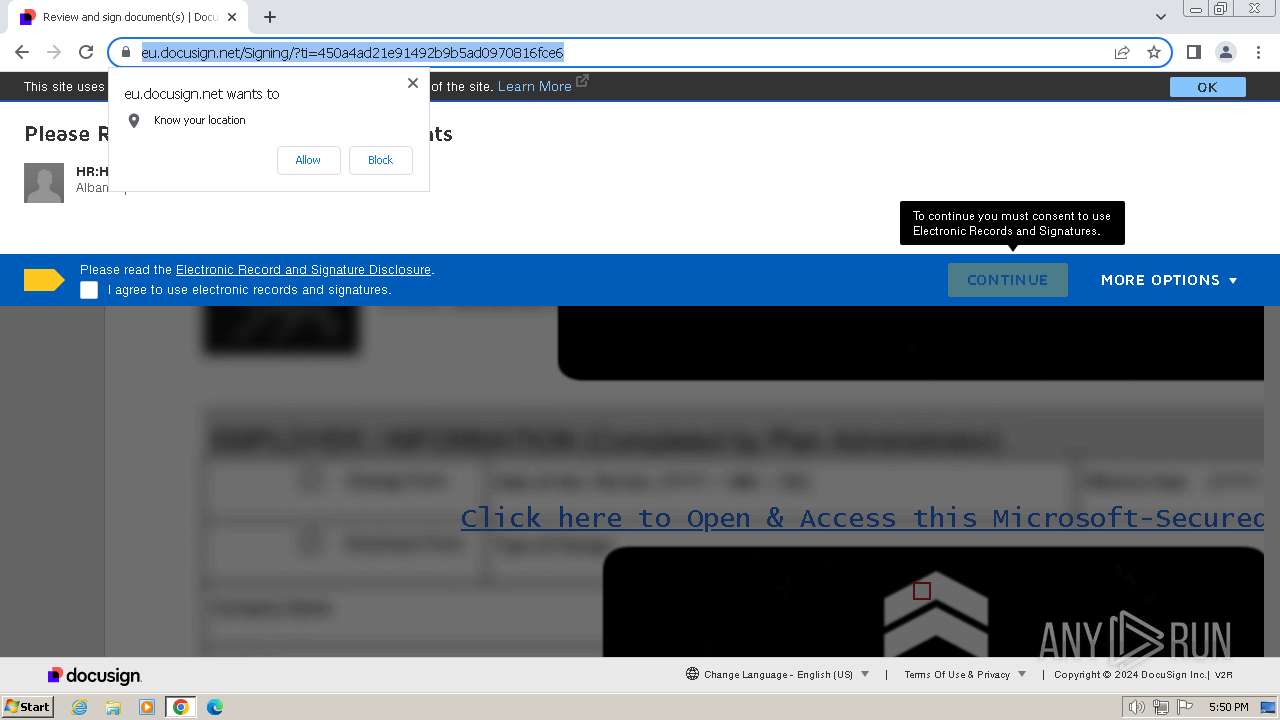Click the yellow arrow tag marker
The image size is (1280, 720).
pyautogui.click(x=44, y=280)
